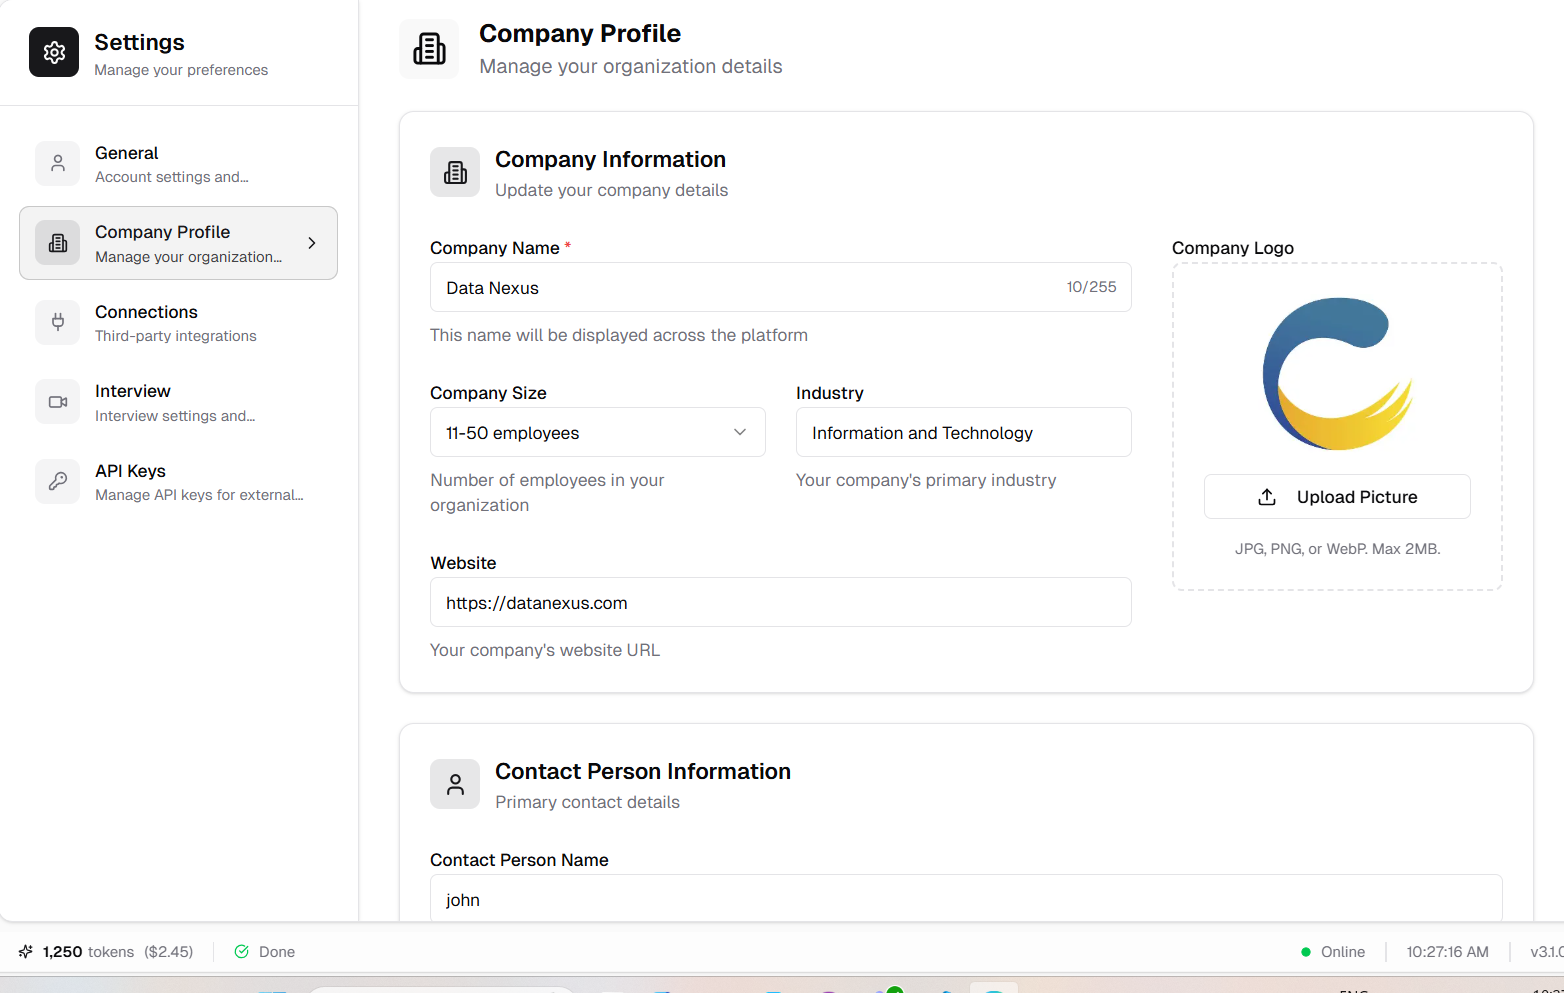Click the Upload Picture button
The width and height of the screenshot is (1564, 993).
pyautogui.click(x=1337, y=496)
